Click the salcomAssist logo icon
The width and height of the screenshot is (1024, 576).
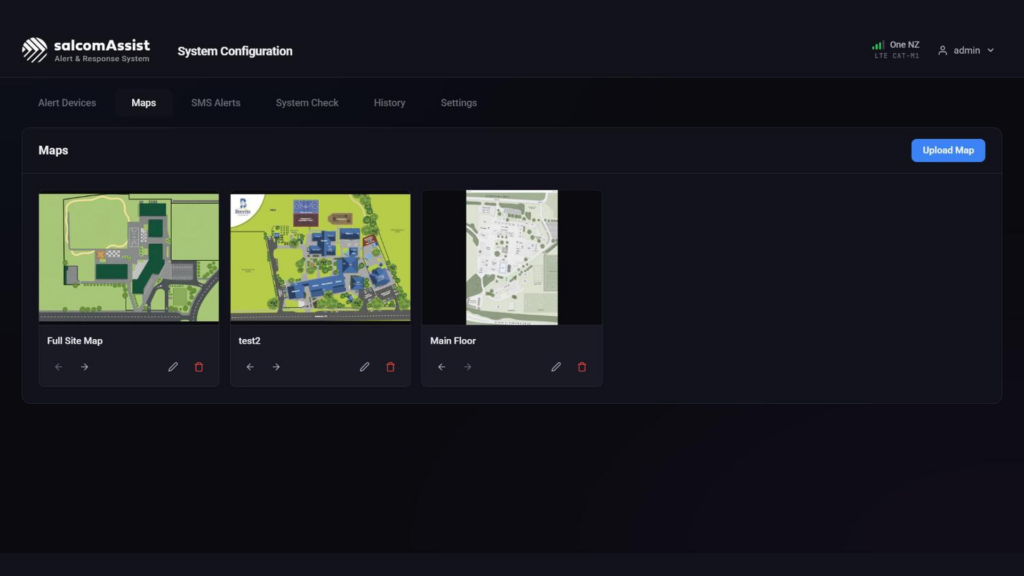click(34, 50)
